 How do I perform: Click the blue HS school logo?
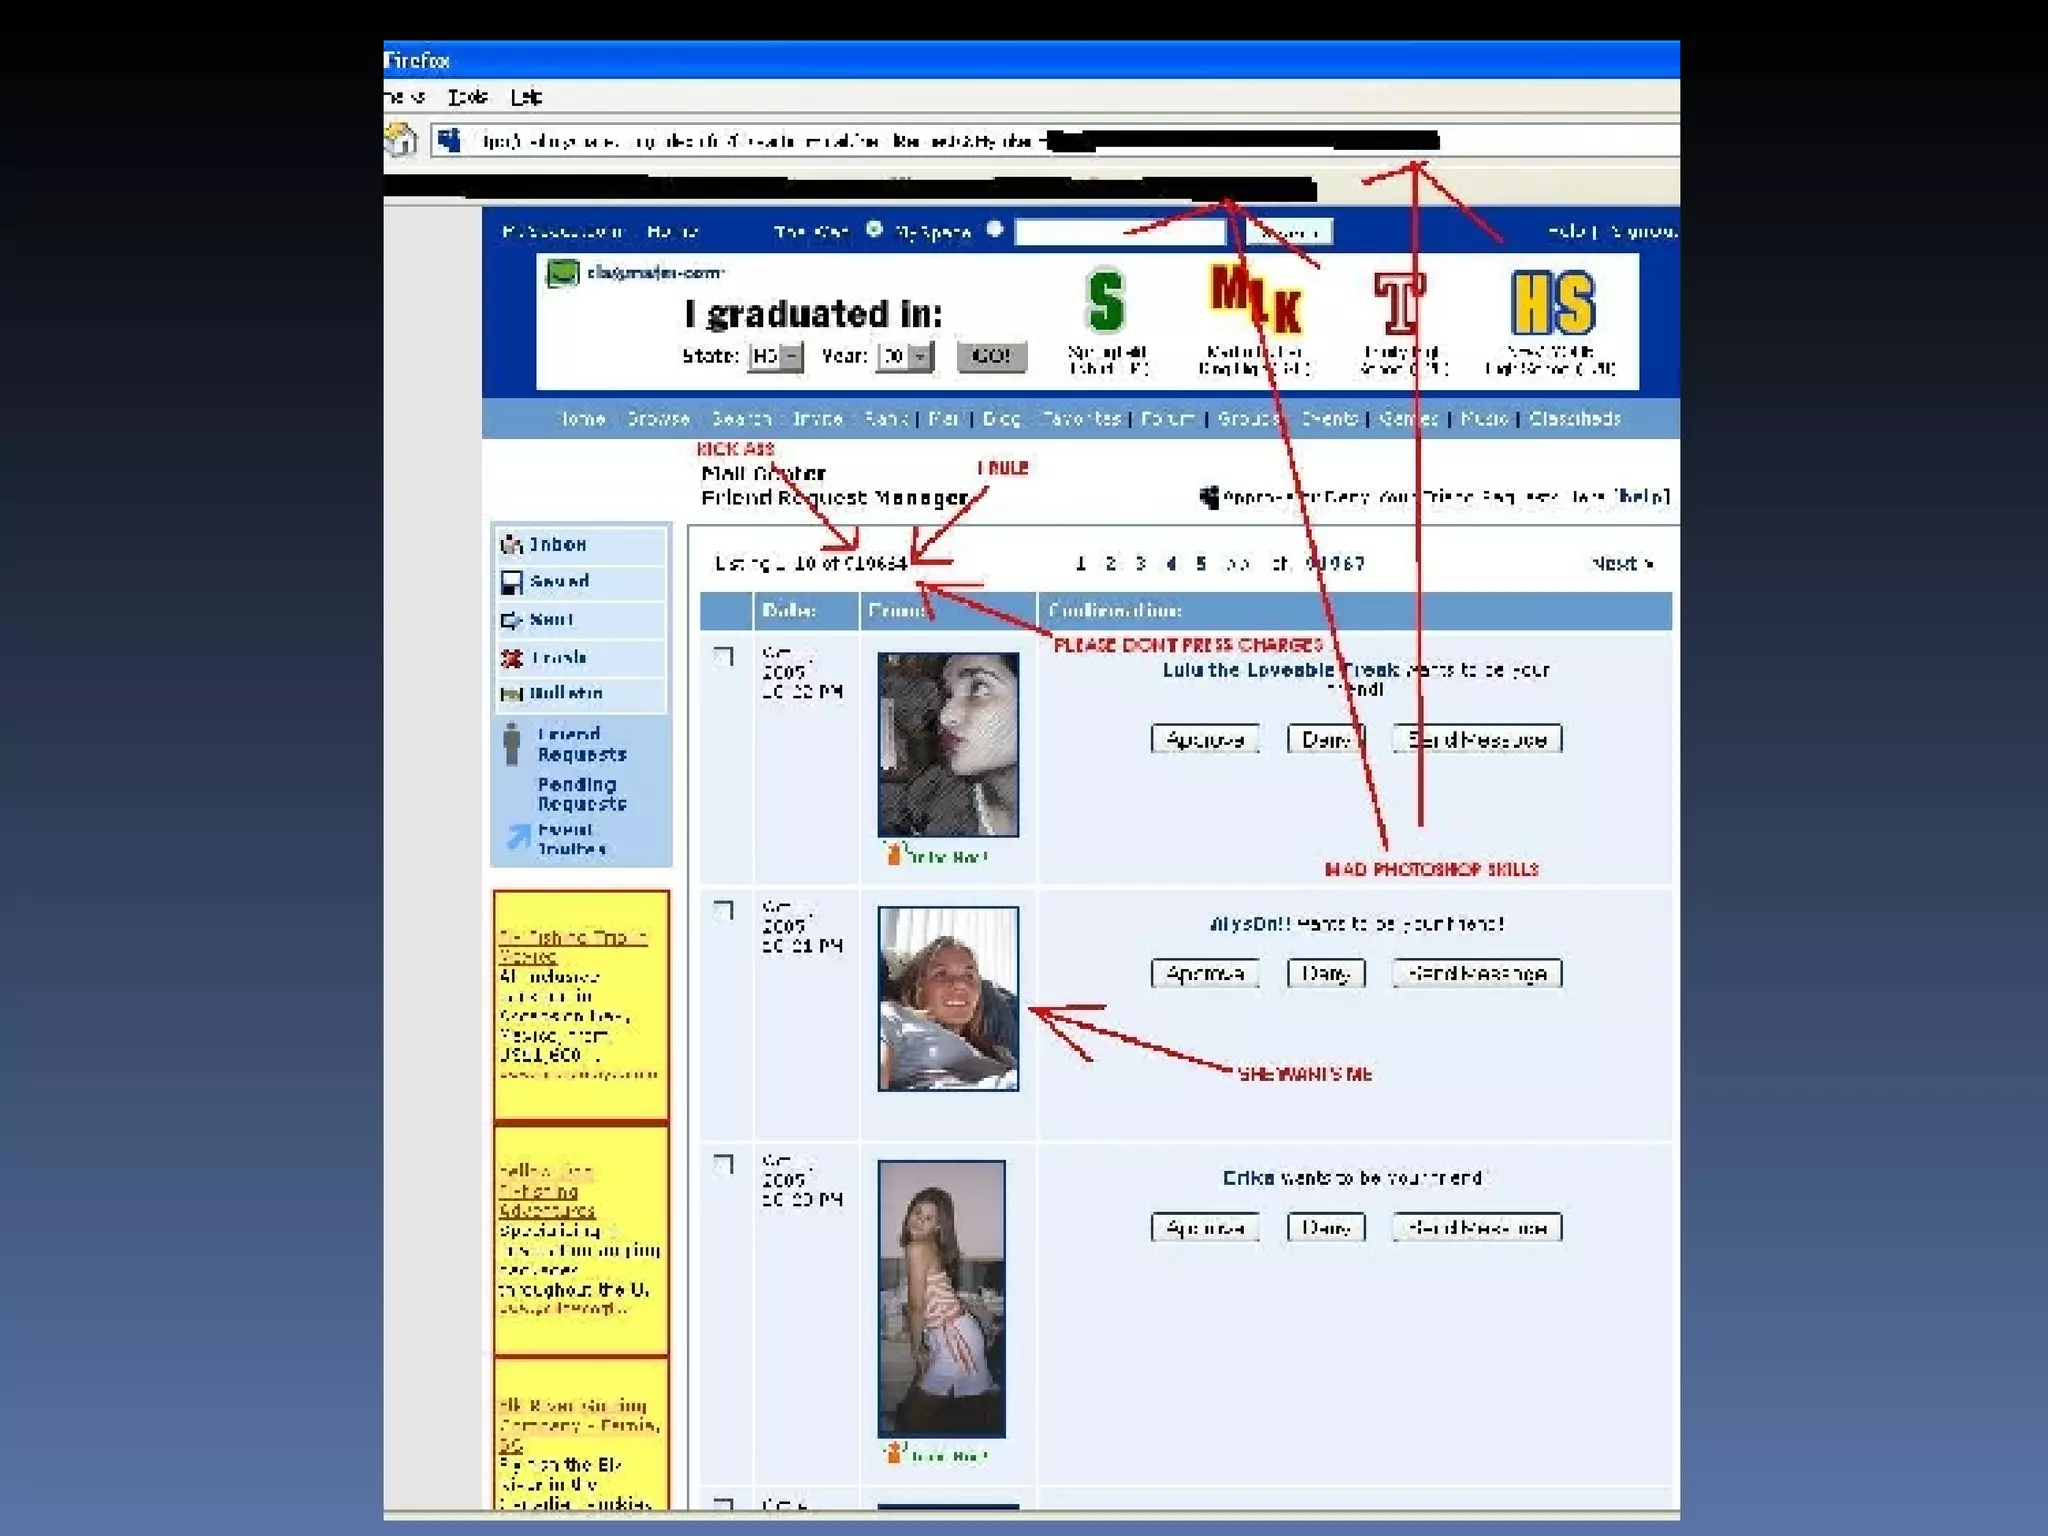click(x=1552, y=303)
